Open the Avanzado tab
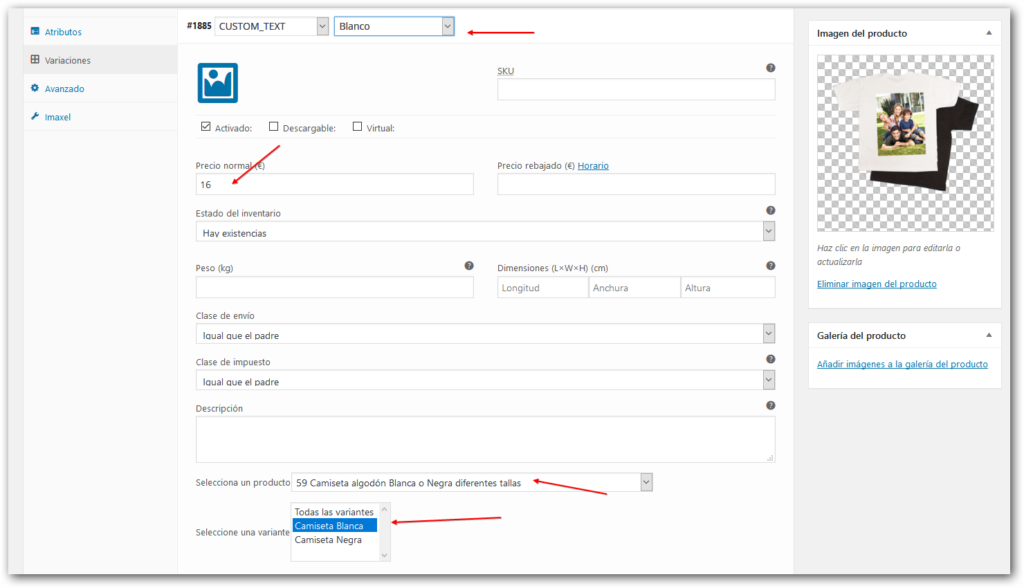1024x588 pixels. [64, 88]
